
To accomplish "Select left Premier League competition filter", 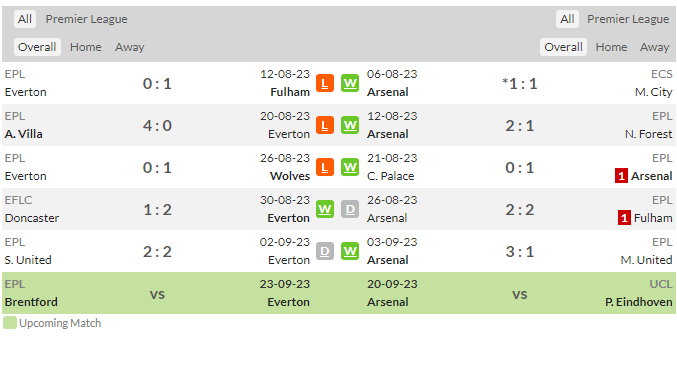I will click(x=86, y=19).
